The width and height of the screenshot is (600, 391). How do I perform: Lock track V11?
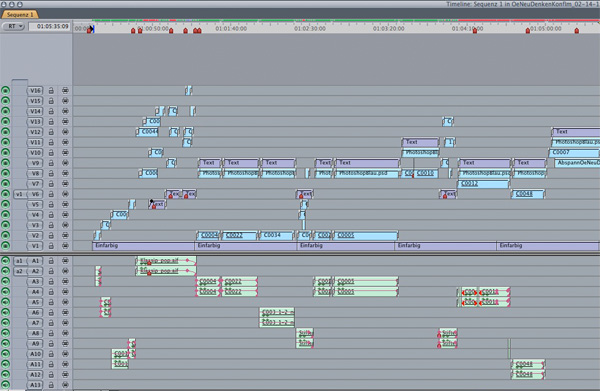click(x=51, y=142)
